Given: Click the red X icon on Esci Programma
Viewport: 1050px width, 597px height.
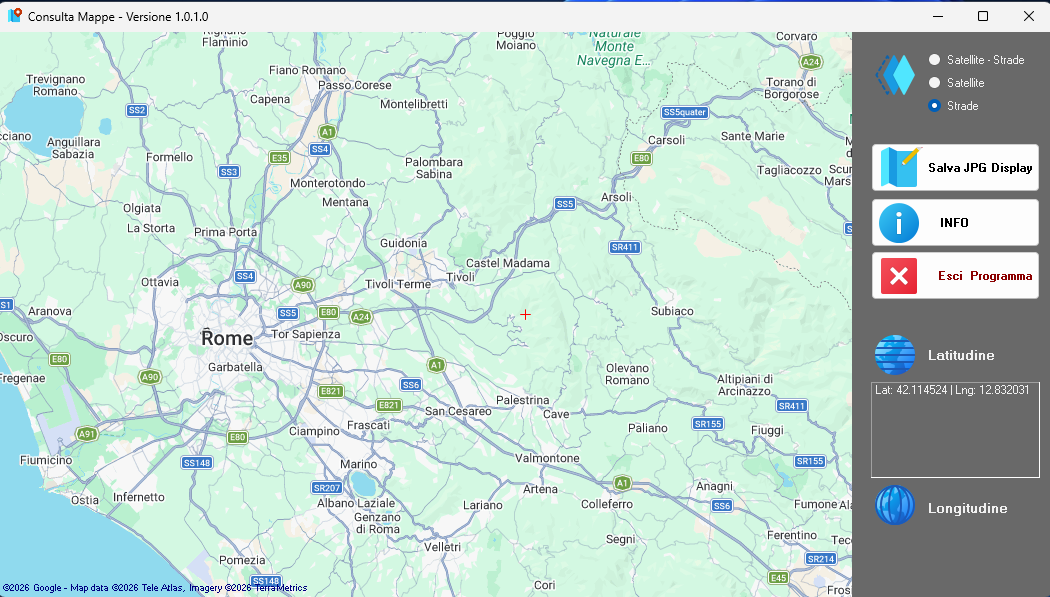Looking at the screenshot, I should click(899, 276).
